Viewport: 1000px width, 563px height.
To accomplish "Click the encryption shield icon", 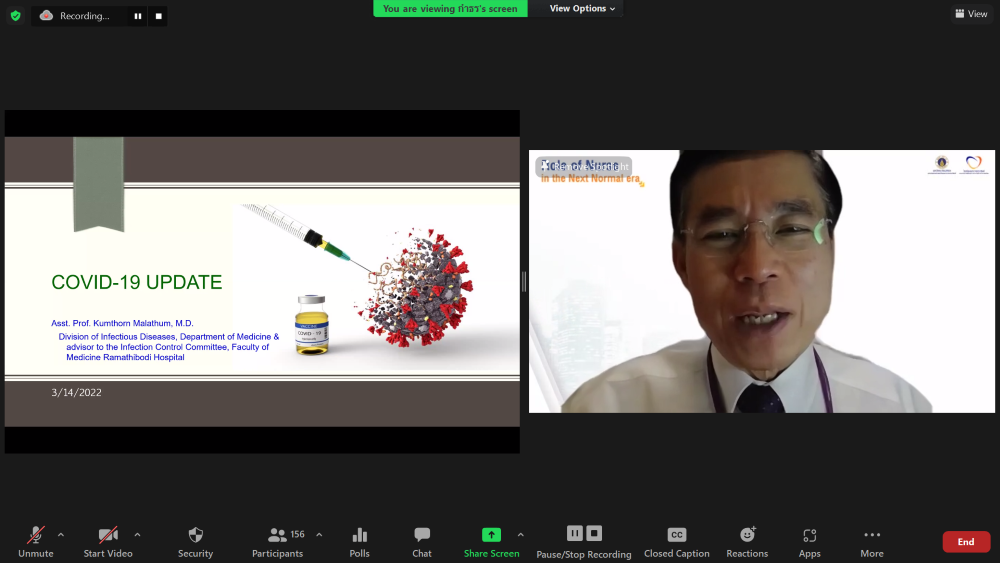I will click(15, 16).
